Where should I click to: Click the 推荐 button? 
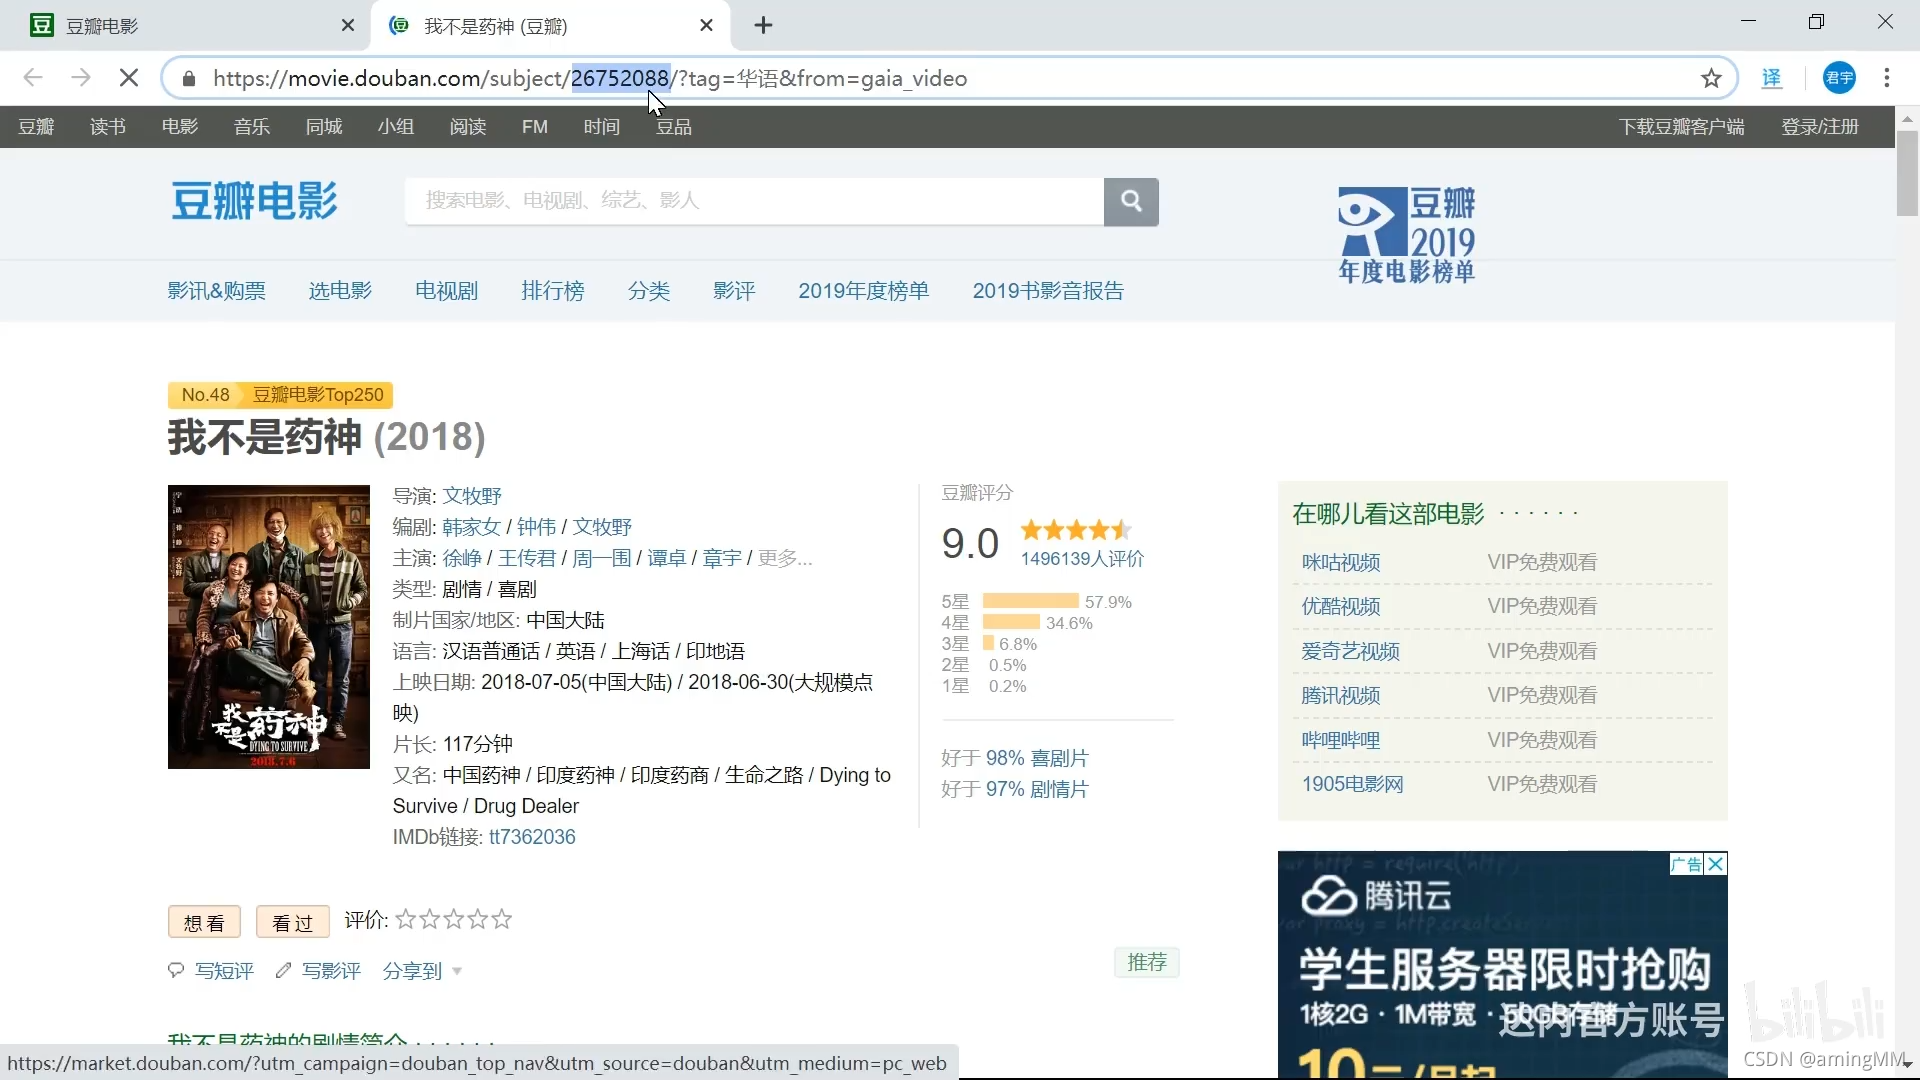click(1147, 962)
